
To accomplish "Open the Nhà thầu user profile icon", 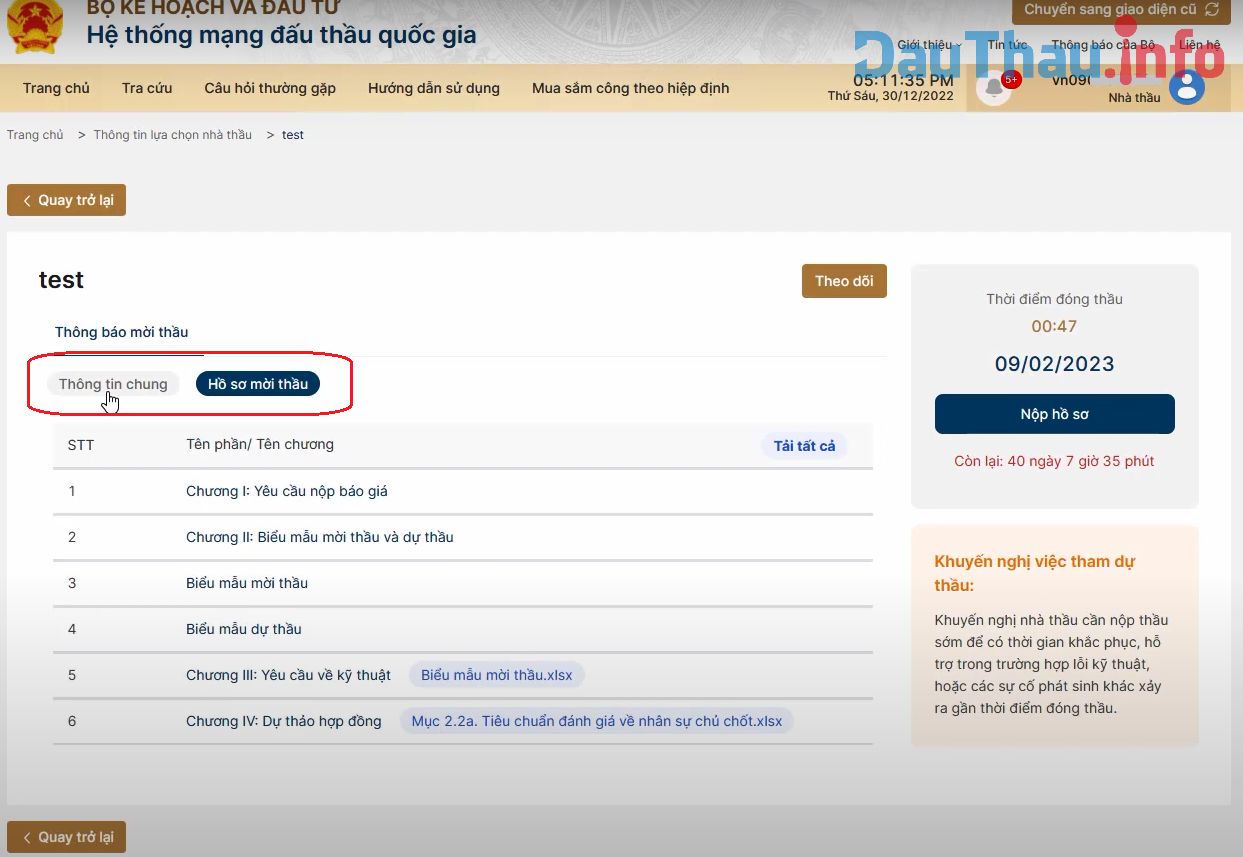I will [1186, 88].
